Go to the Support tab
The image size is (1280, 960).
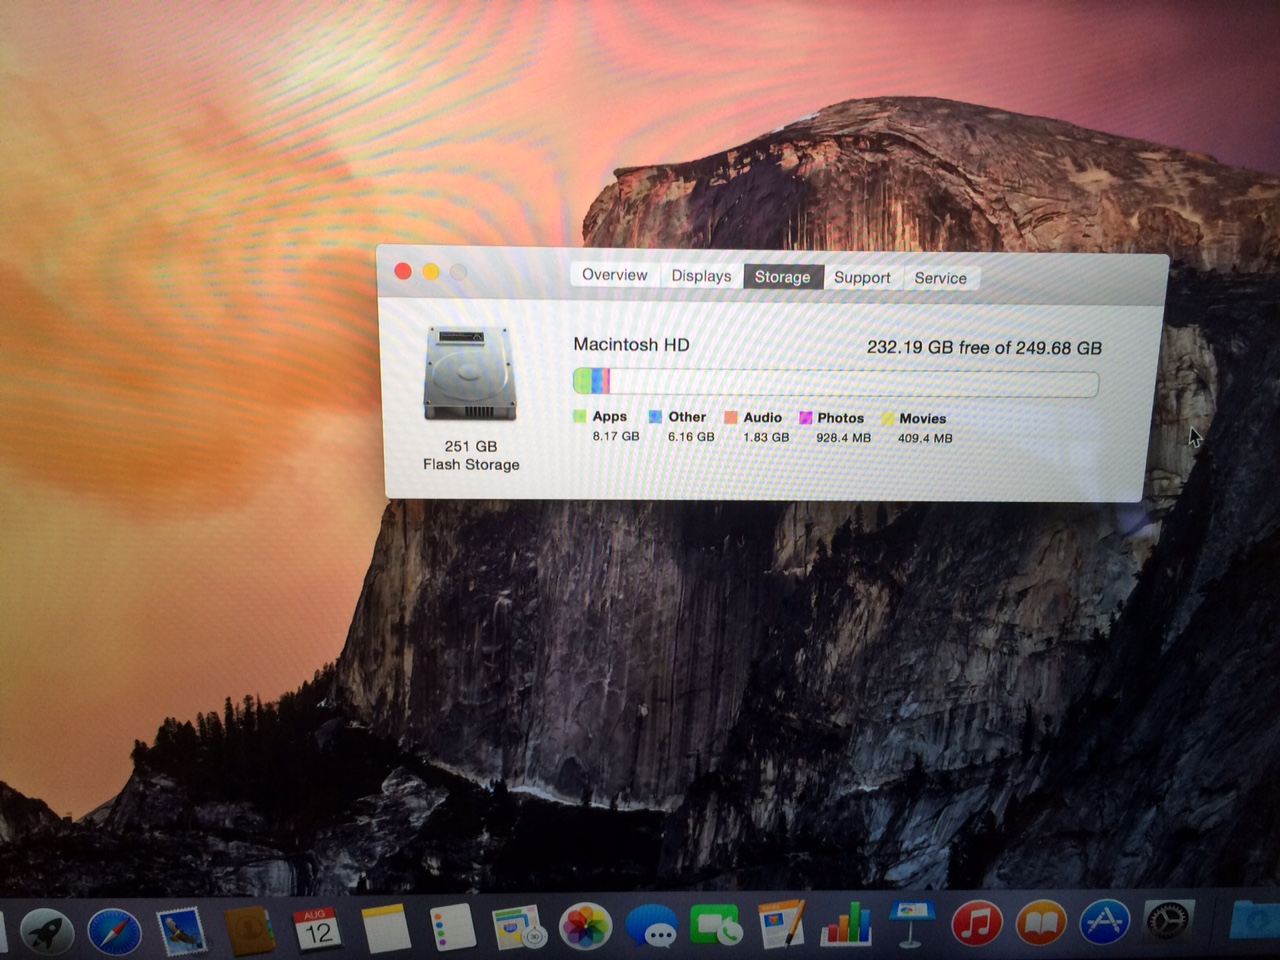(862, 278)
